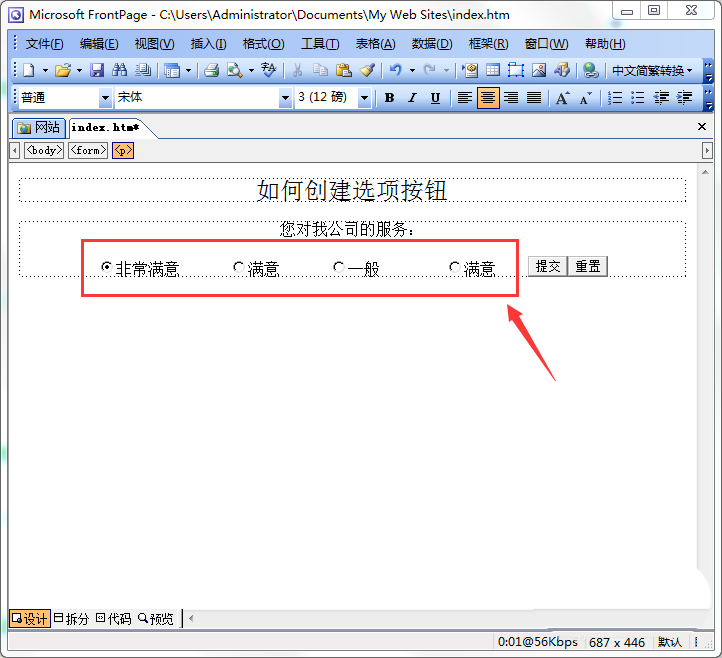The height and width of the screenshot is (658, 722).
Task: Apply bulleted list
Action: point(638,98)
